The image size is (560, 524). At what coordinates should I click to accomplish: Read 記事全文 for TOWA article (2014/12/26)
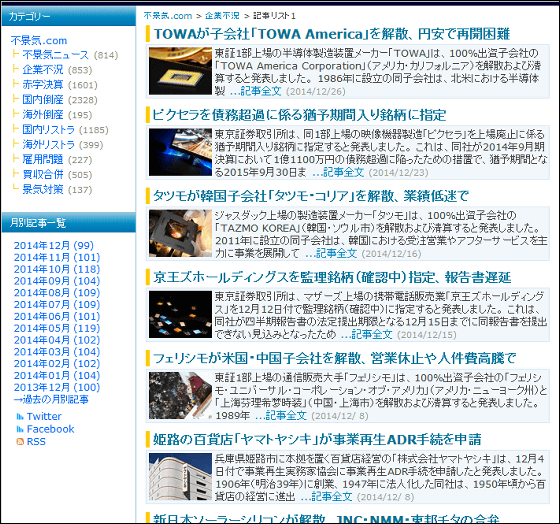pos(255,91)
